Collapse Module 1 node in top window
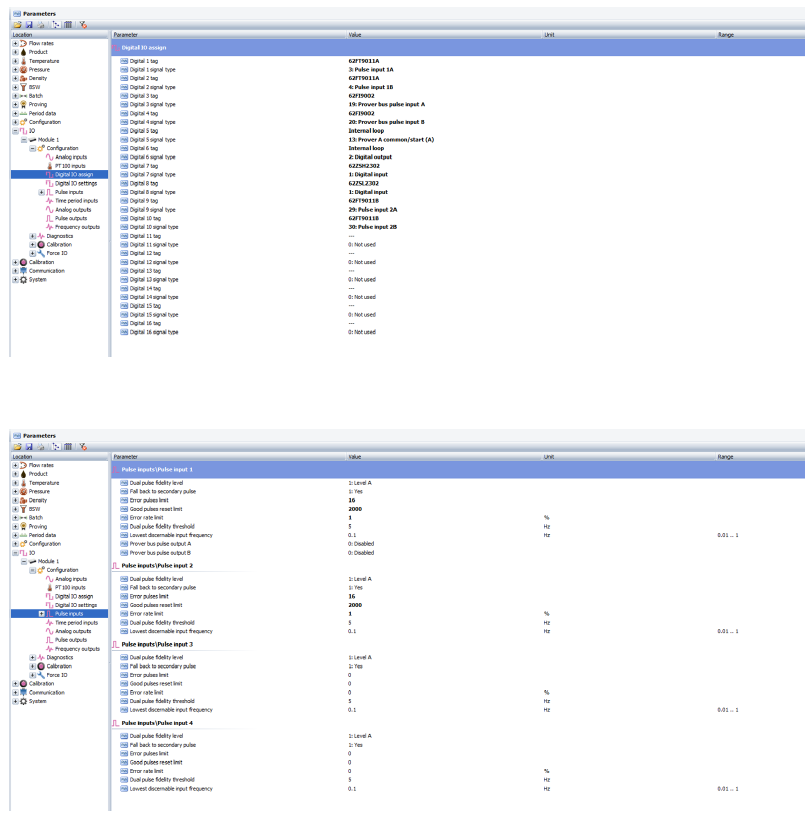The height and width of the screenshot is (836, 810). tap(24, 140)
